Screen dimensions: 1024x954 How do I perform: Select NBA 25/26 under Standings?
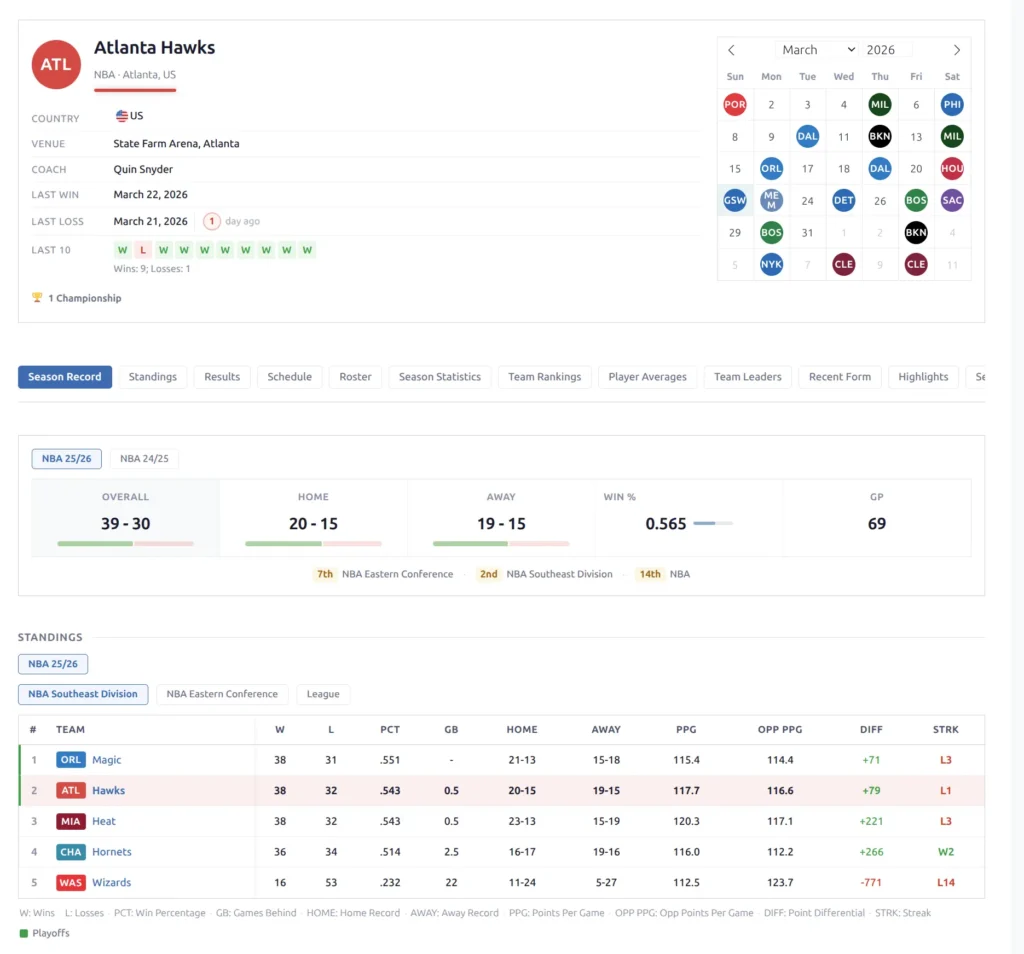click(x=53, y=663)
